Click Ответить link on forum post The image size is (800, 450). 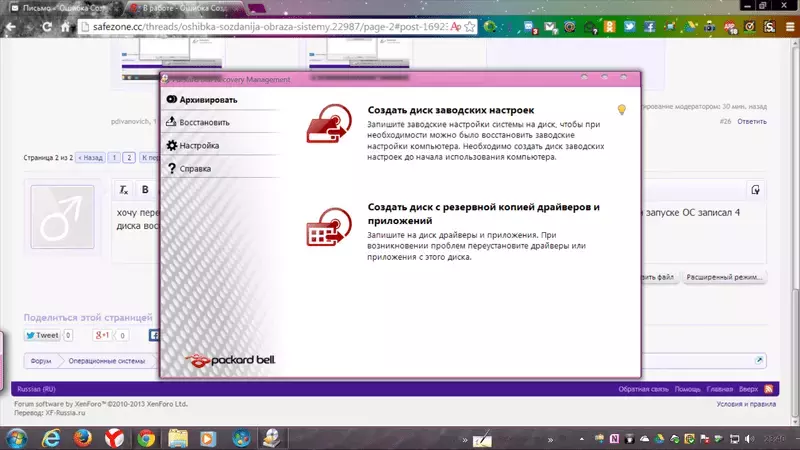752,121
